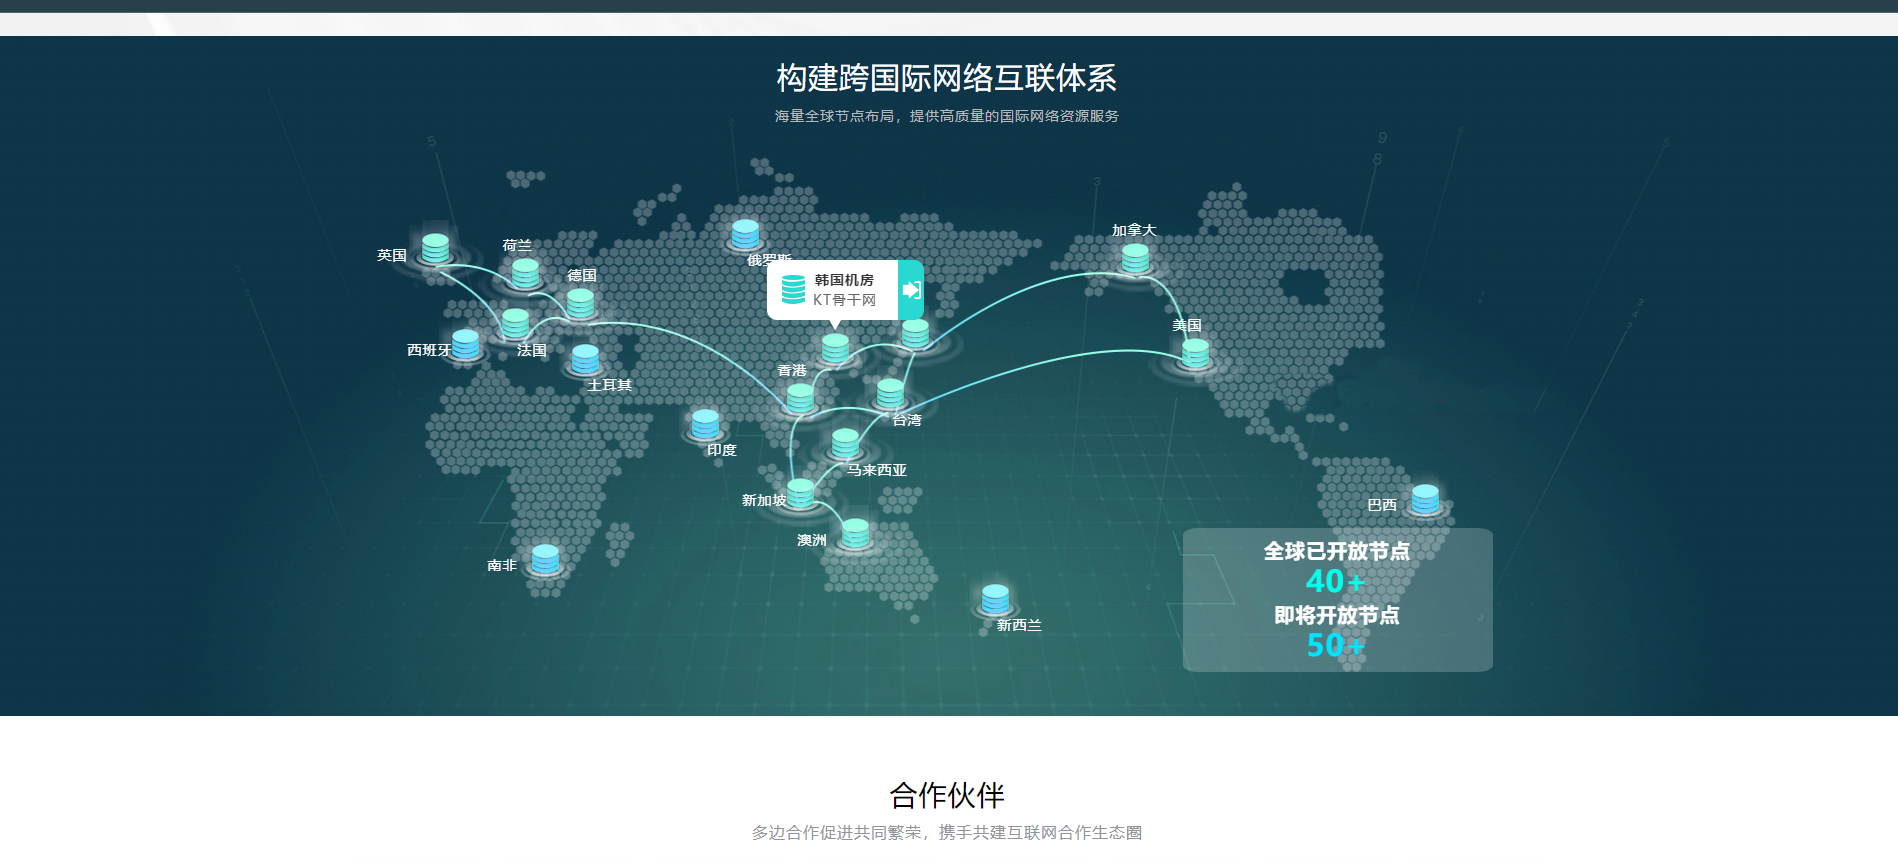Click the UK (英国) node icon

435,248
